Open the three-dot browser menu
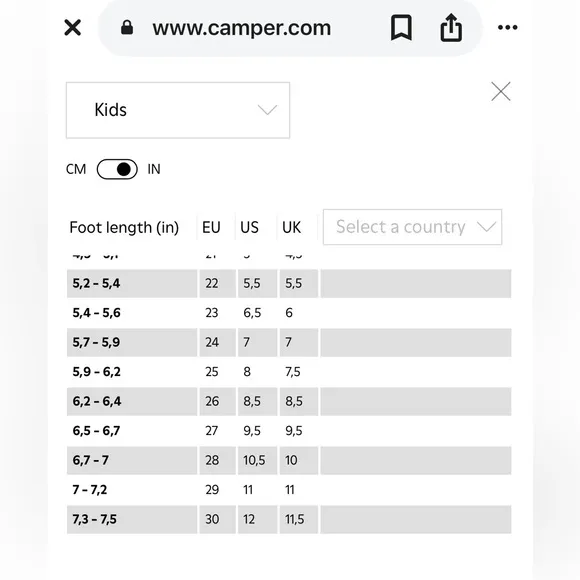The image size is (580, 580). [508, 27]
